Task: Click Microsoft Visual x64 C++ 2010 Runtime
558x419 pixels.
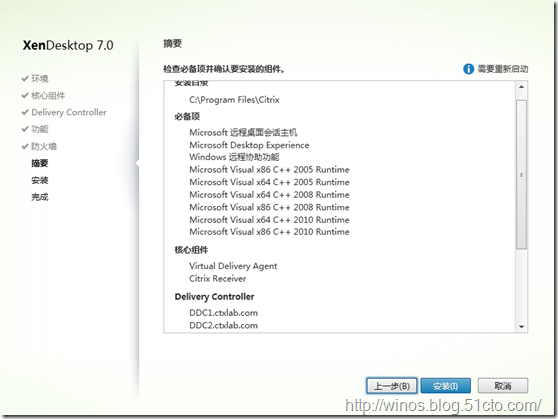Action: (x=269, y=220)
